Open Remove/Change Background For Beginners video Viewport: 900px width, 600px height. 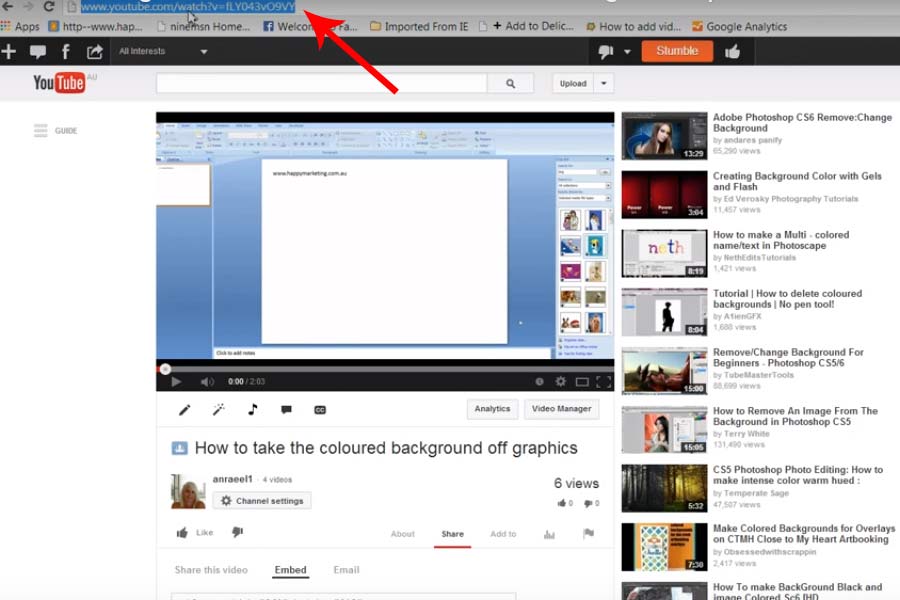click(x=788, y=357)
